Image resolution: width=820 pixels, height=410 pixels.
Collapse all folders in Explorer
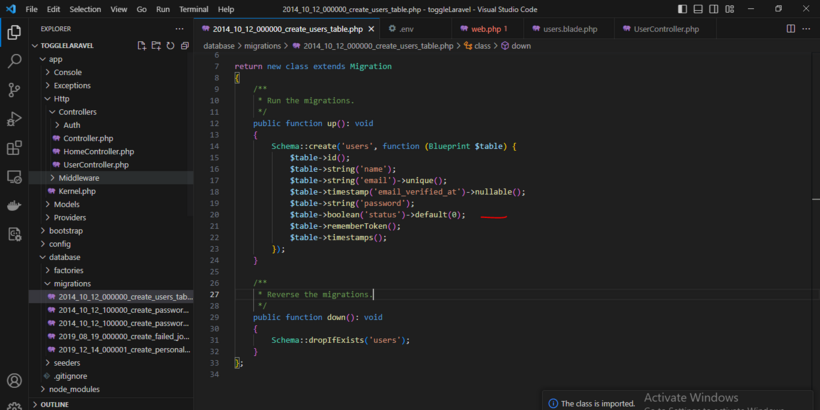click(185, 46)
